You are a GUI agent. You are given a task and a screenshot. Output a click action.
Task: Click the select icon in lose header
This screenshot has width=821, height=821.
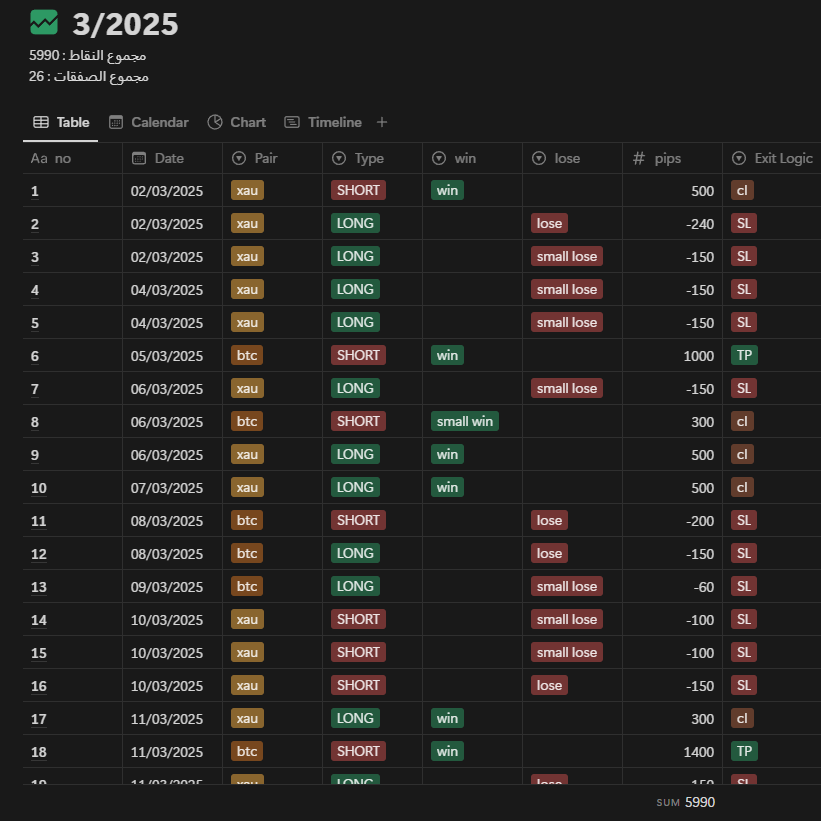point(539,158)
